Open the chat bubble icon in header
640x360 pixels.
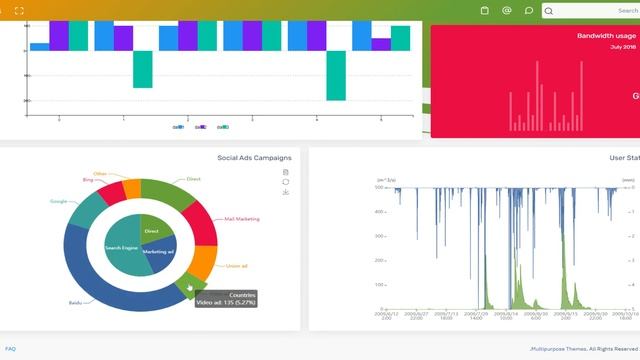(x=529, y=11)
